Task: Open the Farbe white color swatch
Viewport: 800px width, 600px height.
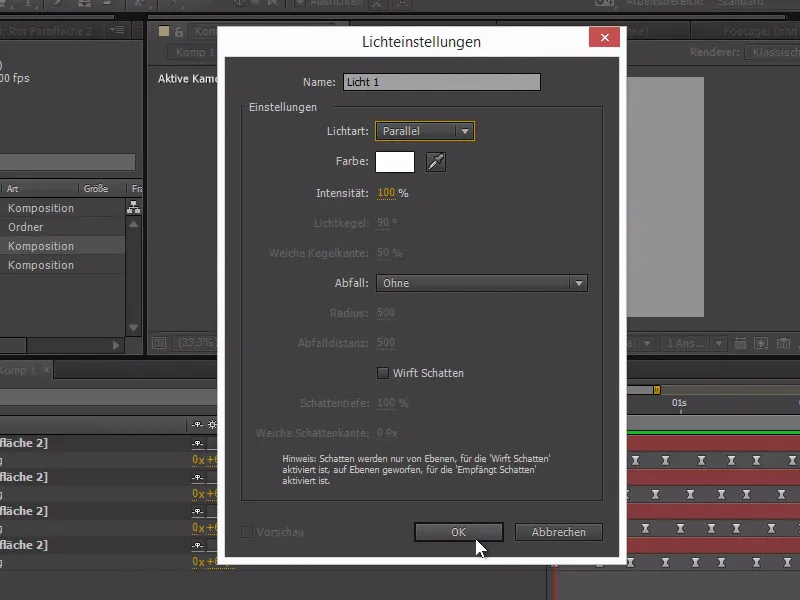Action: coord(395,162)
